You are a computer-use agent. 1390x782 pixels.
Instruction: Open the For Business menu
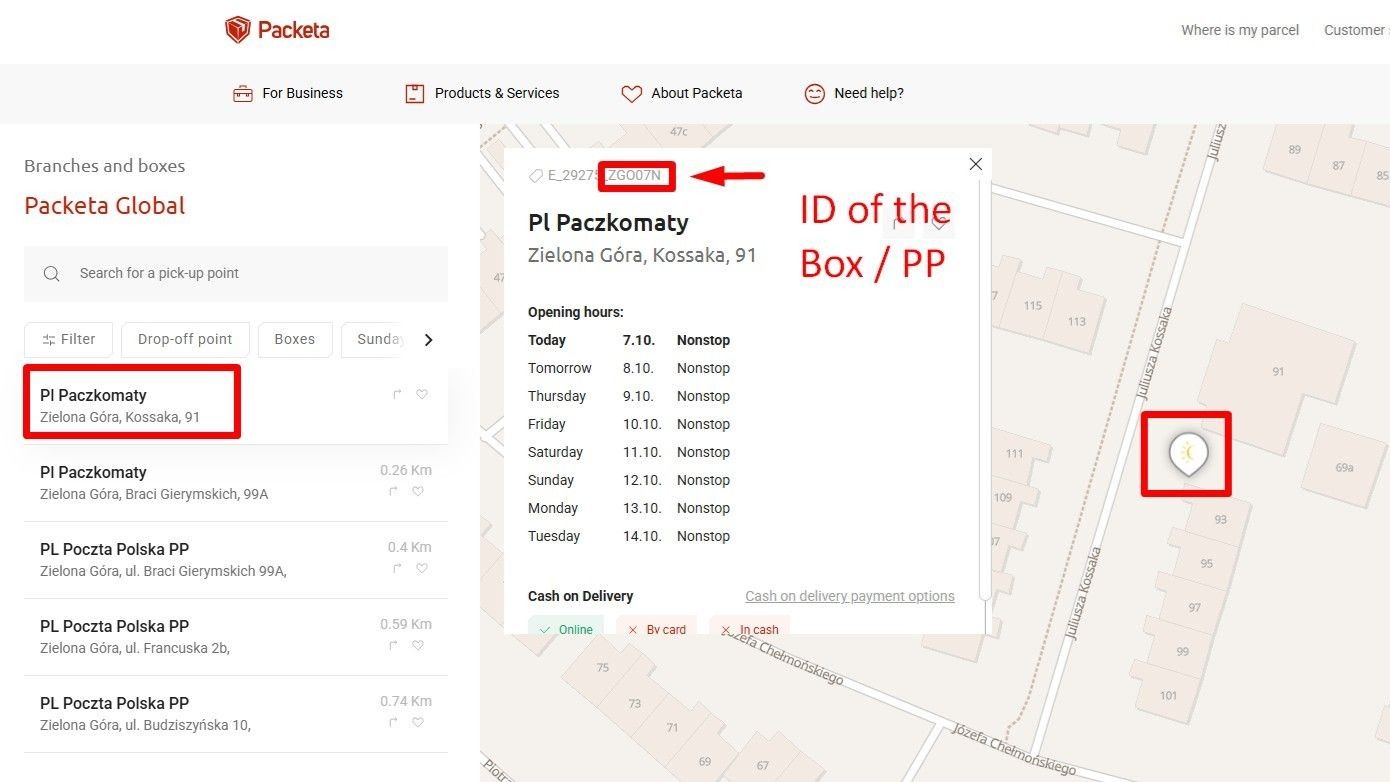pyautogui.click(x=288, y=93)
